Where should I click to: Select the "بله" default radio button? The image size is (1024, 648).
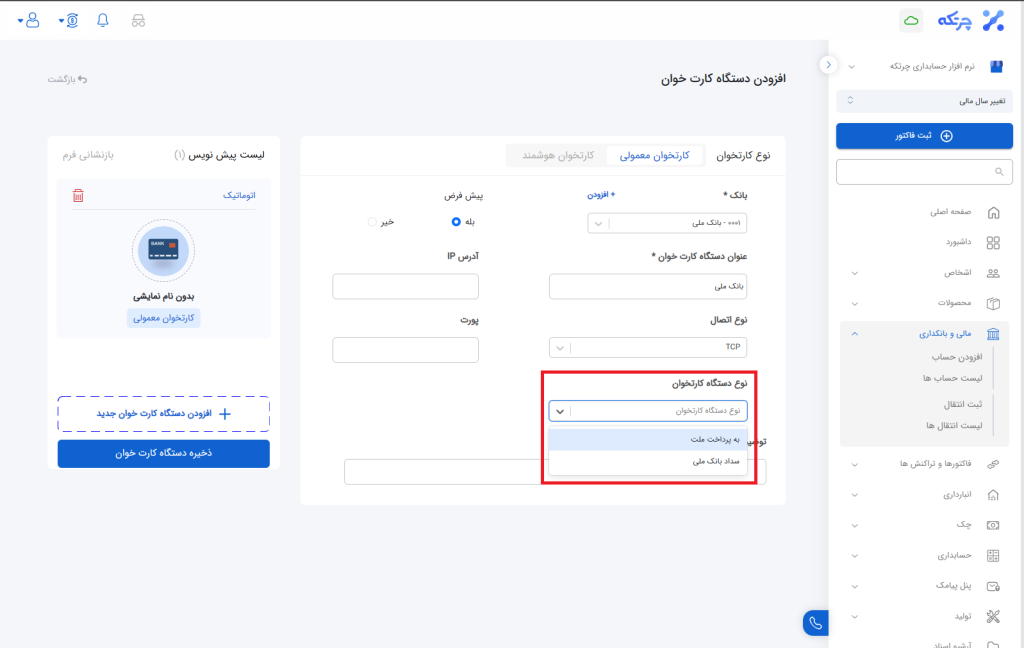click(456, 222)
